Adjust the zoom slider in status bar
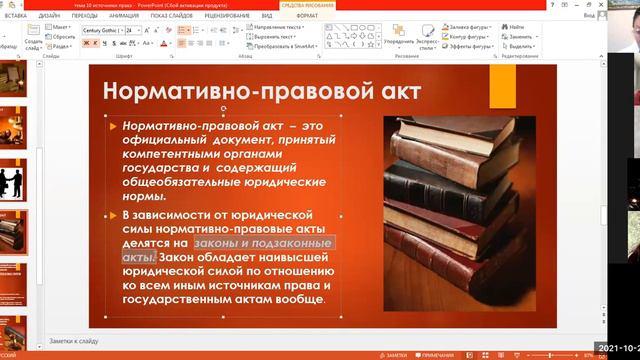This screenshot has width=640, height=360. click(x=551, y=356)
